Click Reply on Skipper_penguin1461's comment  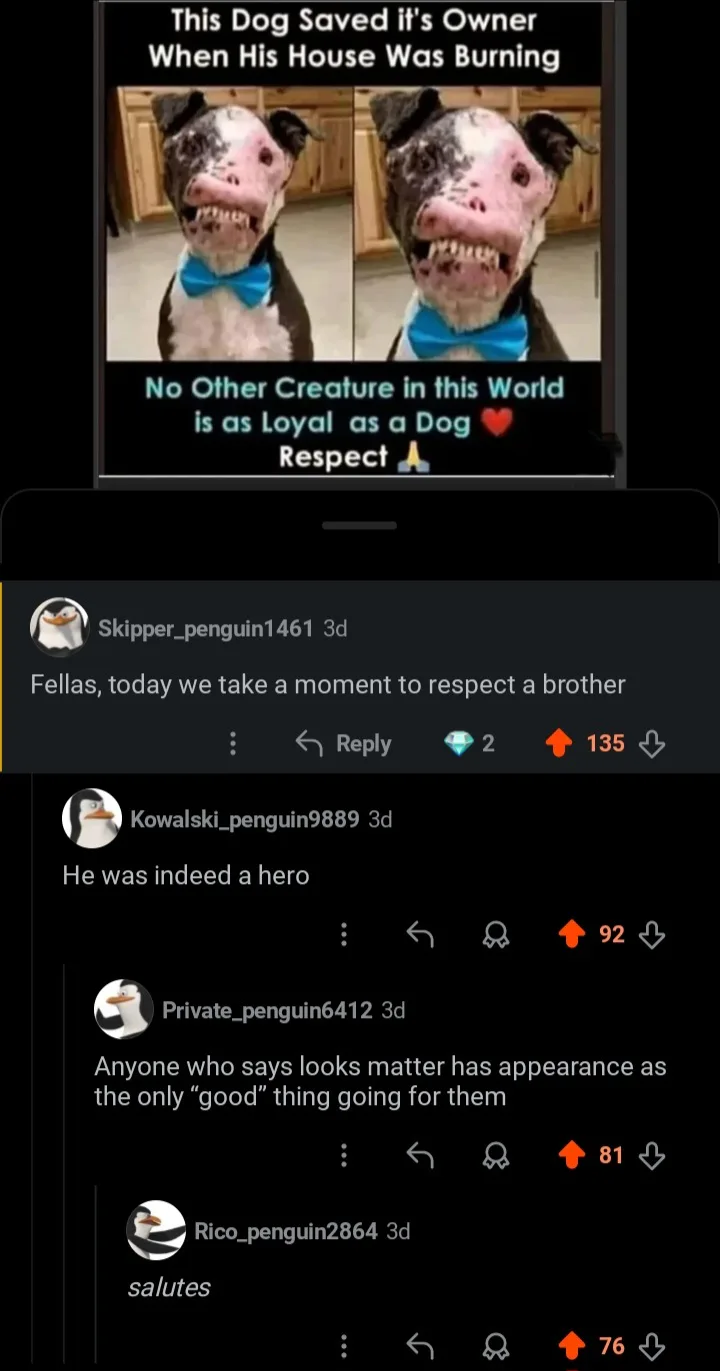point(344,743)
